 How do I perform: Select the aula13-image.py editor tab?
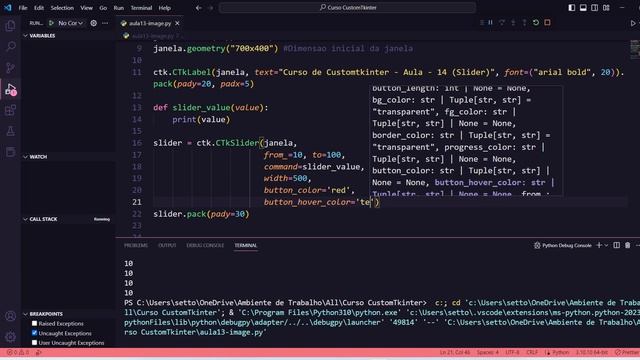tap(149, 23)
